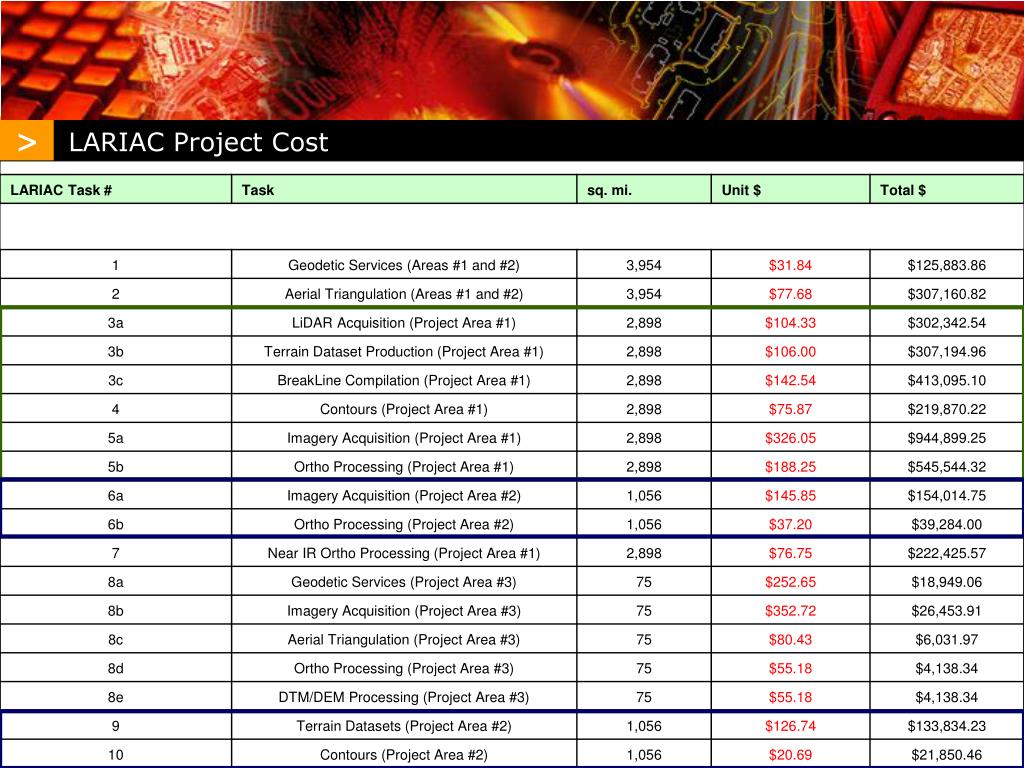
Task: Click unit price $126.74
Action: (790, 725)
